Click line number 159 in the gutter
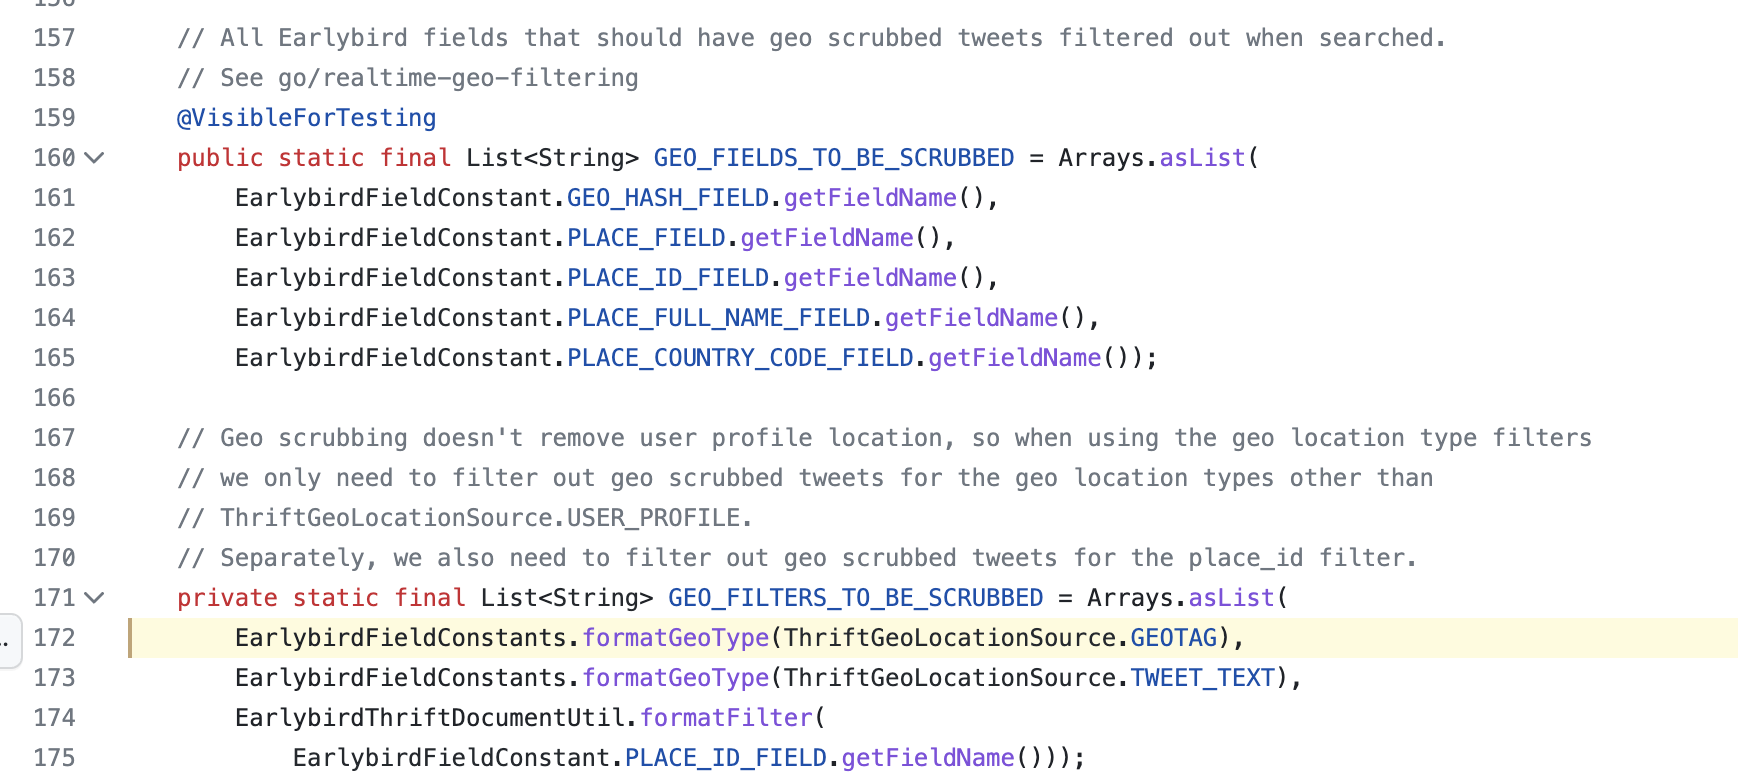Screen dimensions: 1752x776 (x=54, y=118)
